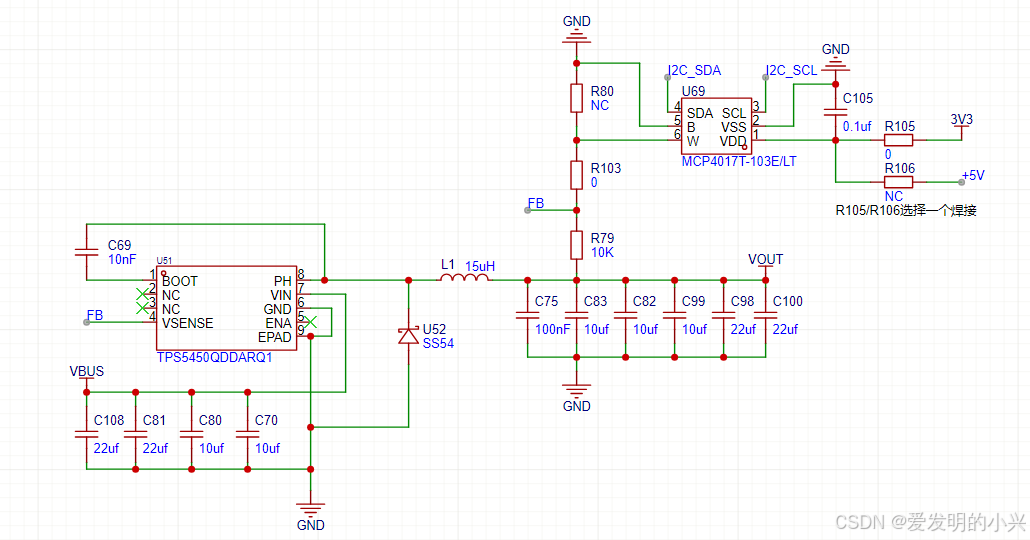Click the SS54 diode value text
1030x540 pixels.
point(438,344)
